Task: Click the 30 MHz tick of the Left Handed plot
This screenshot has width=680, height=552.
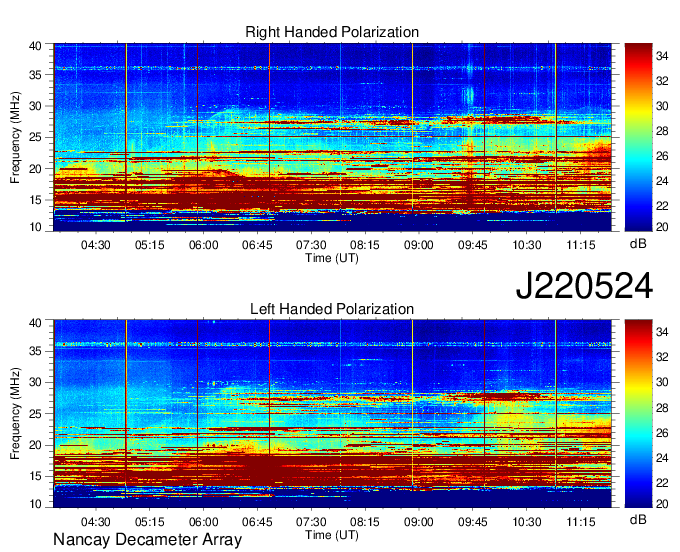Action: [x=35, y=382]
